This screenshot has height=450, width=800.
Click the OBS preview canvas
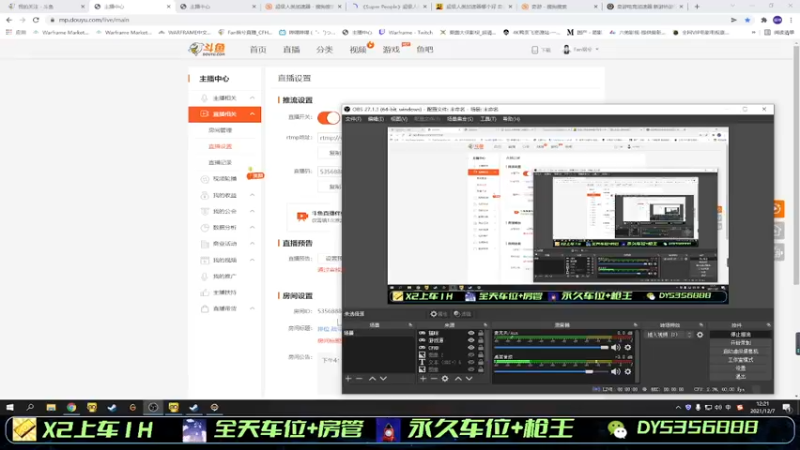558,215
